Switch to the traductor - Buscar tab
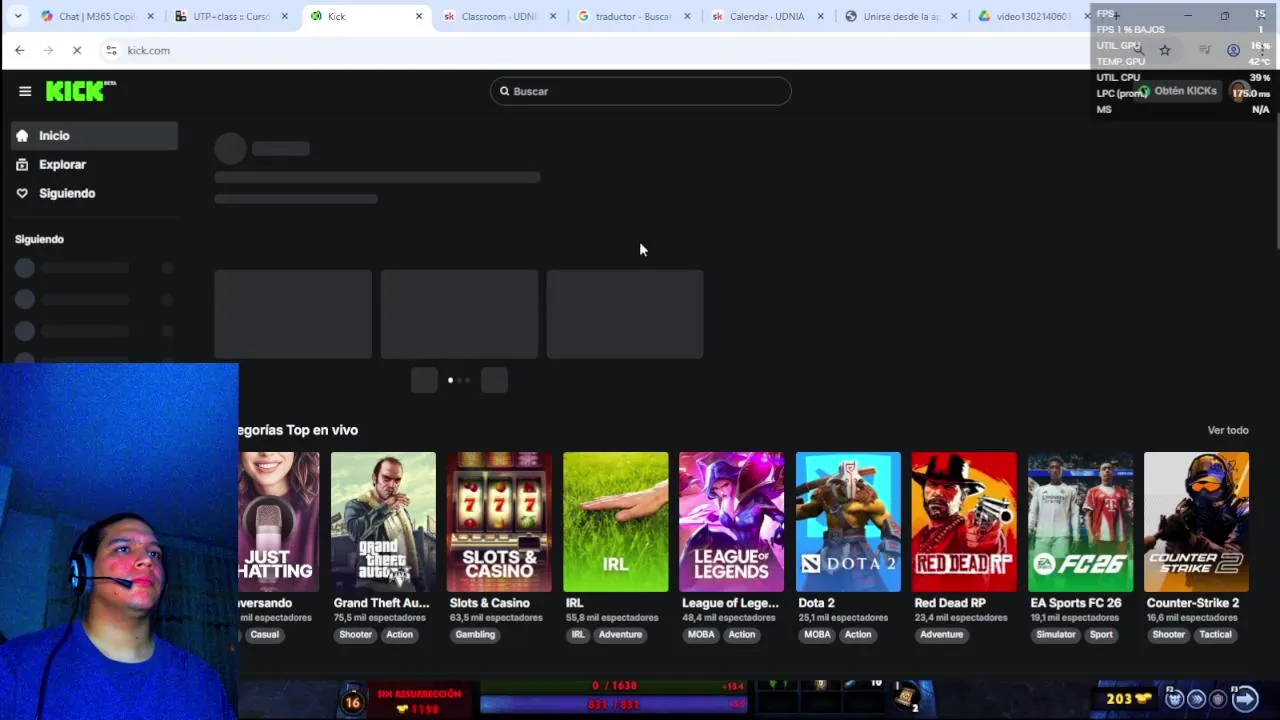The height and width of the screenshot is (720, 1280). pos(632,16)
